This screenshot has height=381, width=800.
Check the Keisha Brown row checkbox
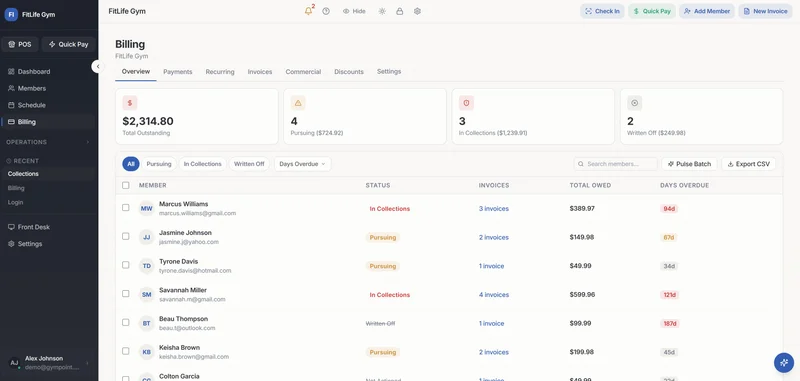click(x=126, y=351)
